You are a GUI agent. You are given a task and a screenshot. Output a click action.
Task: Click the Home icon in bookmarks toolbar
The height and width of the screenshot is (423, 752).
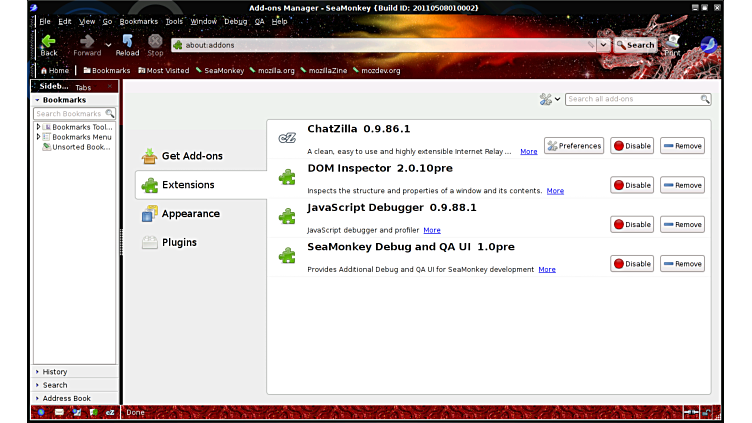tap(55, 70)
